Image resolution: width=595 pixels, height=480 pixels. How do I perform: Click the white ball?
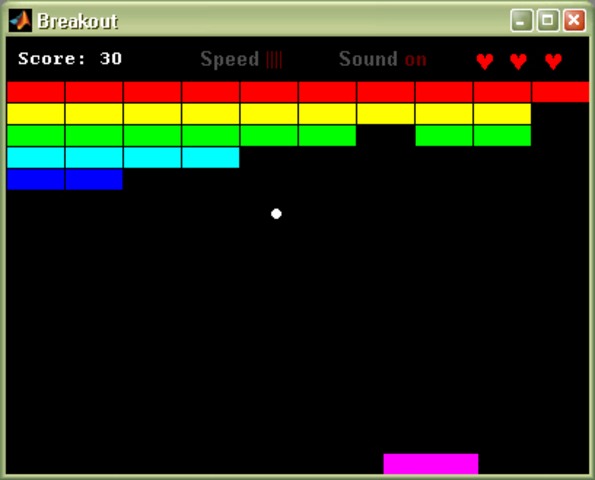276,214
